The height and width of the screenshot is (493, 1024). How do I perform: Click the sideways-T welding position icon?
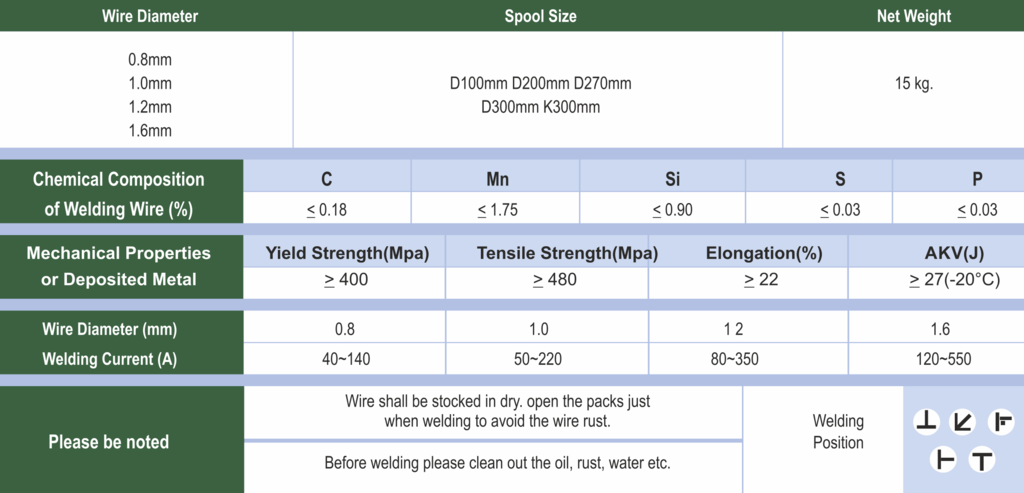(943, 460)
